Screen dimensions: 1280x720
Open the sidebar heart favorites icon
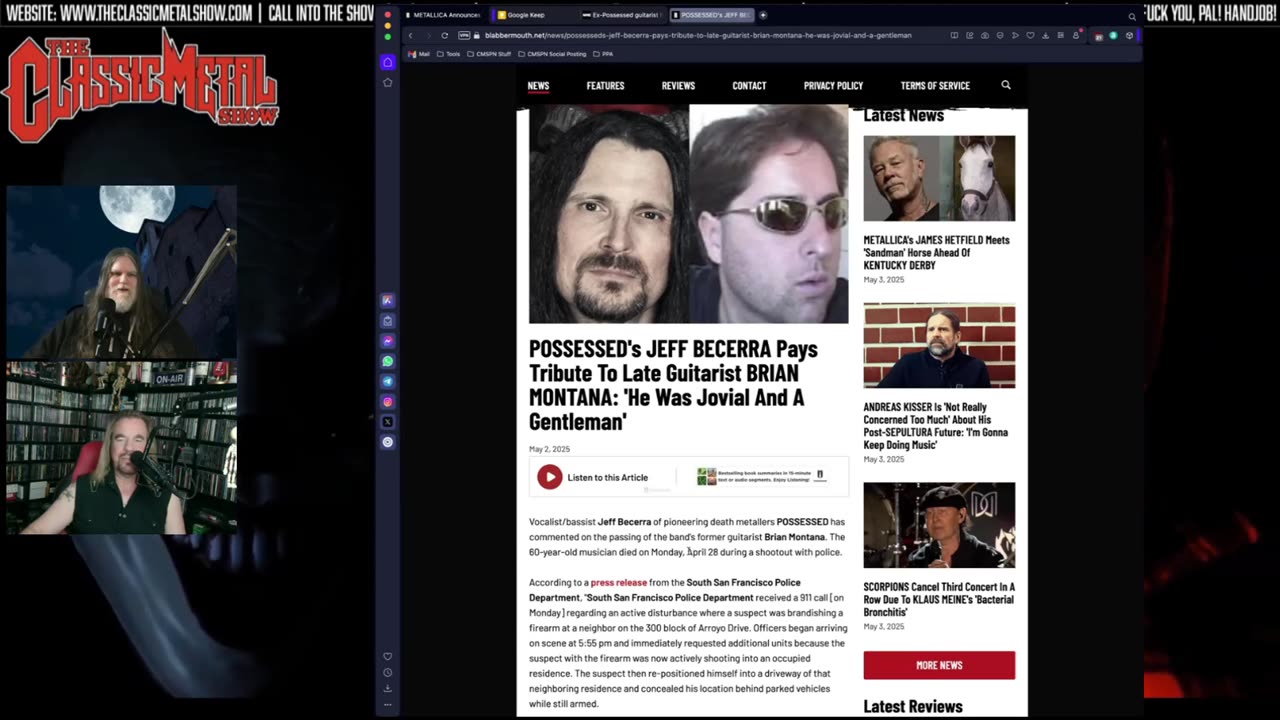(x=388, y=657)
